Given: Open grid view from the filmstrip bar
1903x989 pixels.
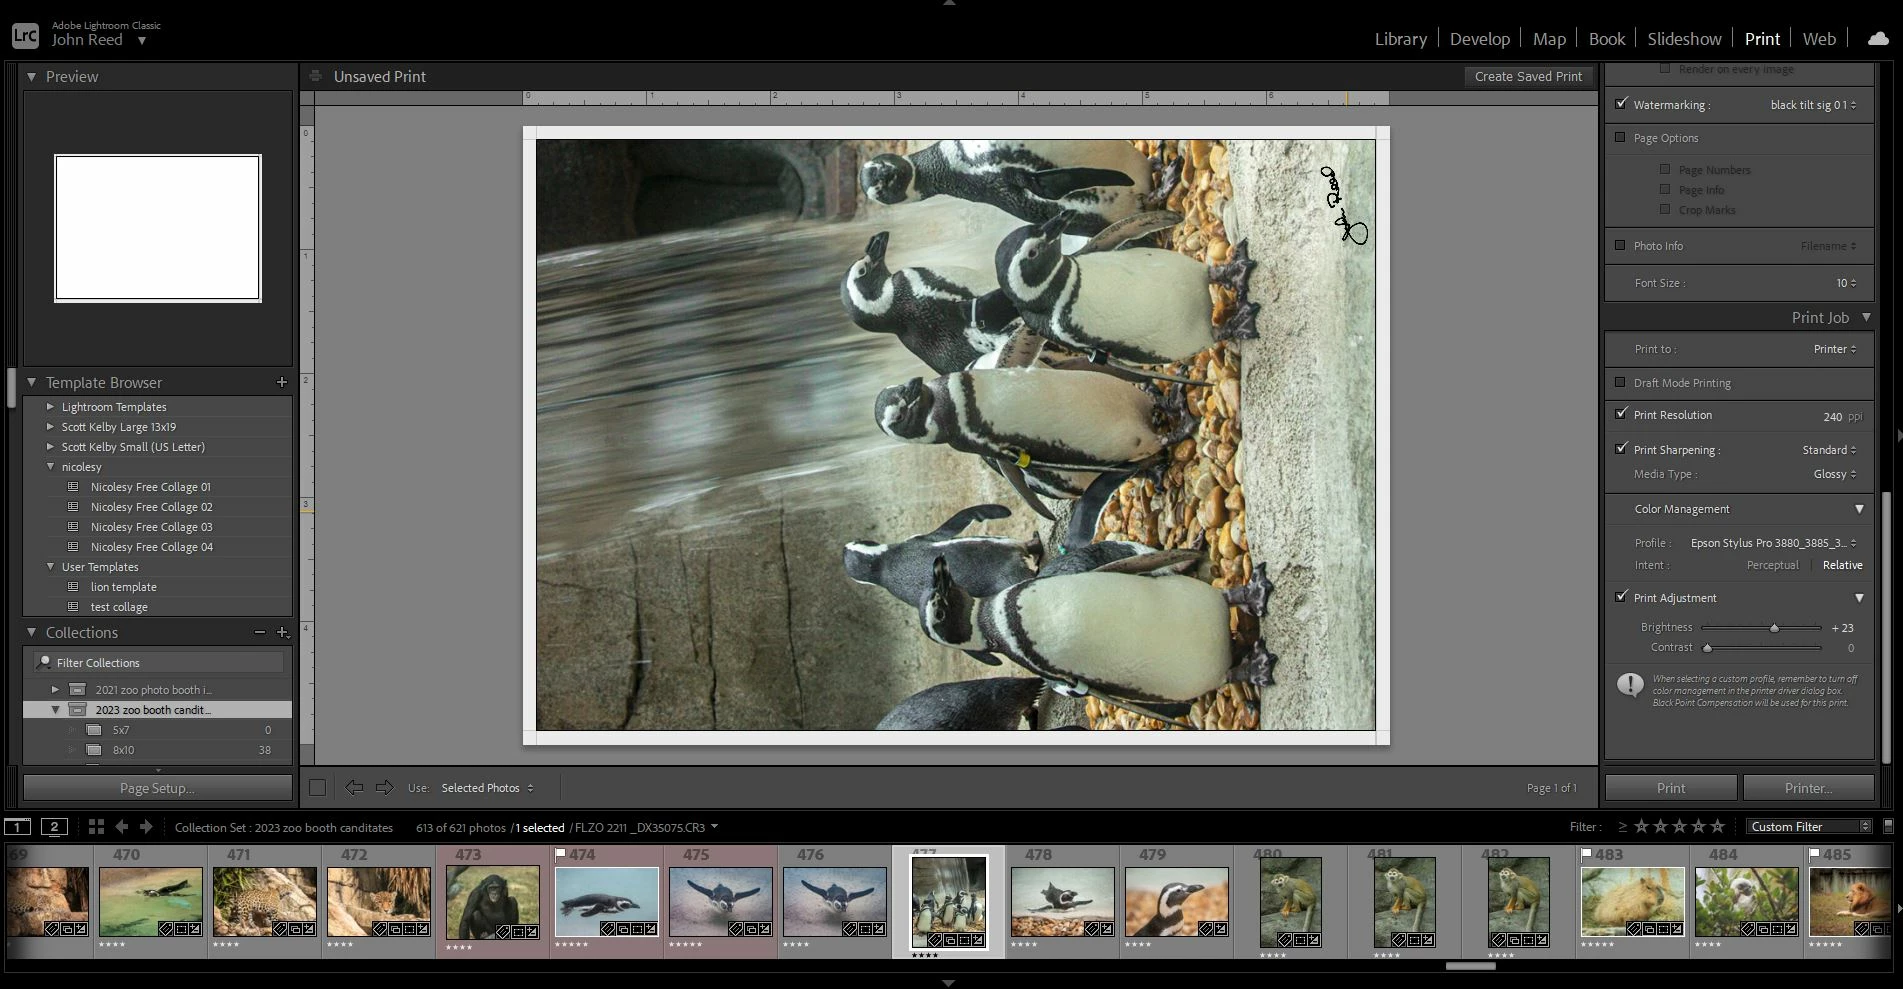Looking at the screenshot, I should pos(96,827).
